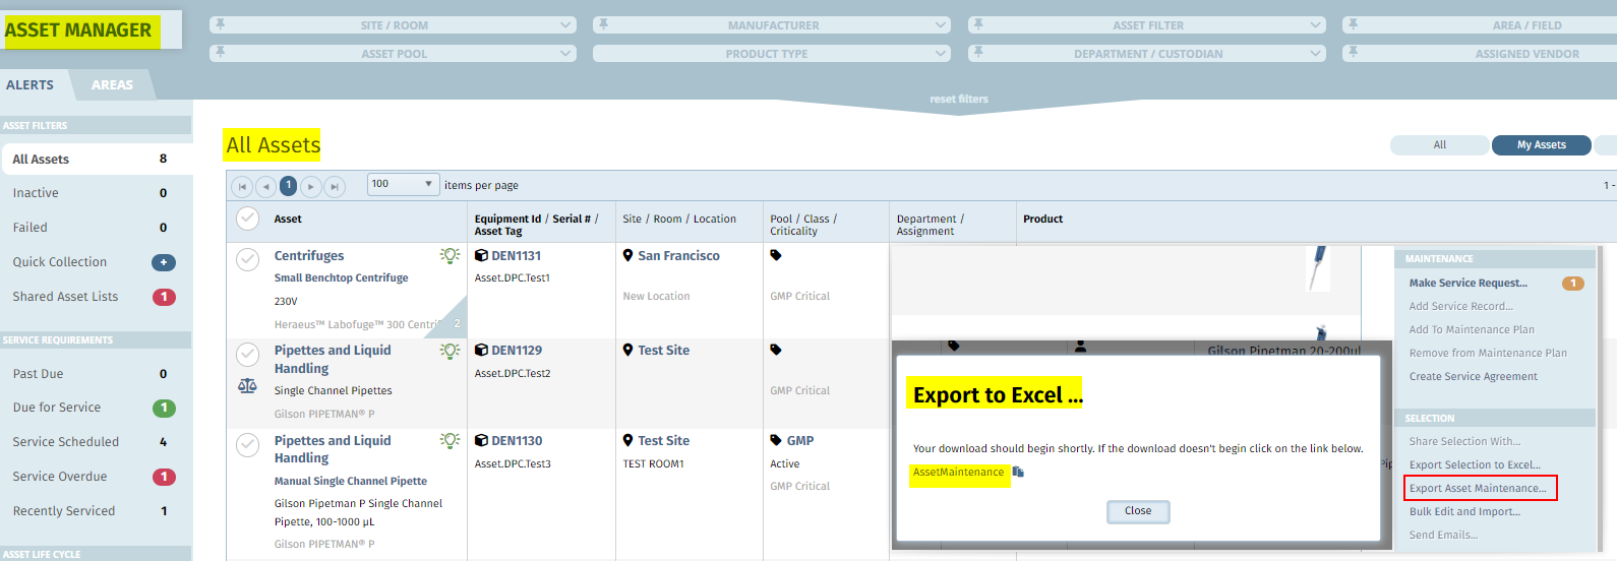Image resolution: width=1617 pixels, height=561 pixels.
Task: Open the Site / Room filter dropdown
Action: 393,25
